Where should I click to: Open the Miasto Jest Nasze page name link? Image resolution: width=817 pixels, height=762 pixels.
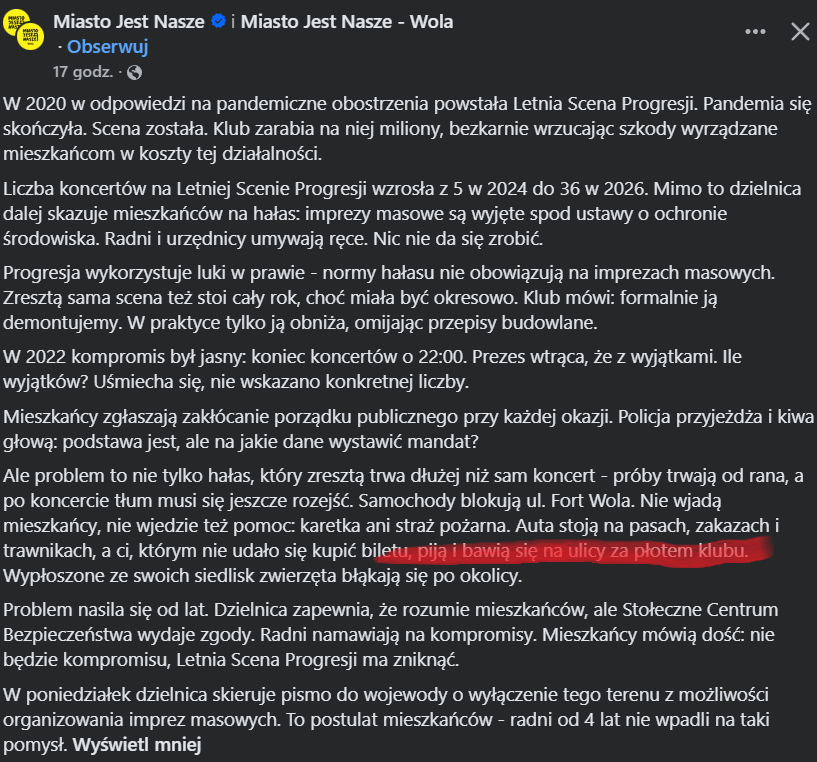tap(129, 21)
